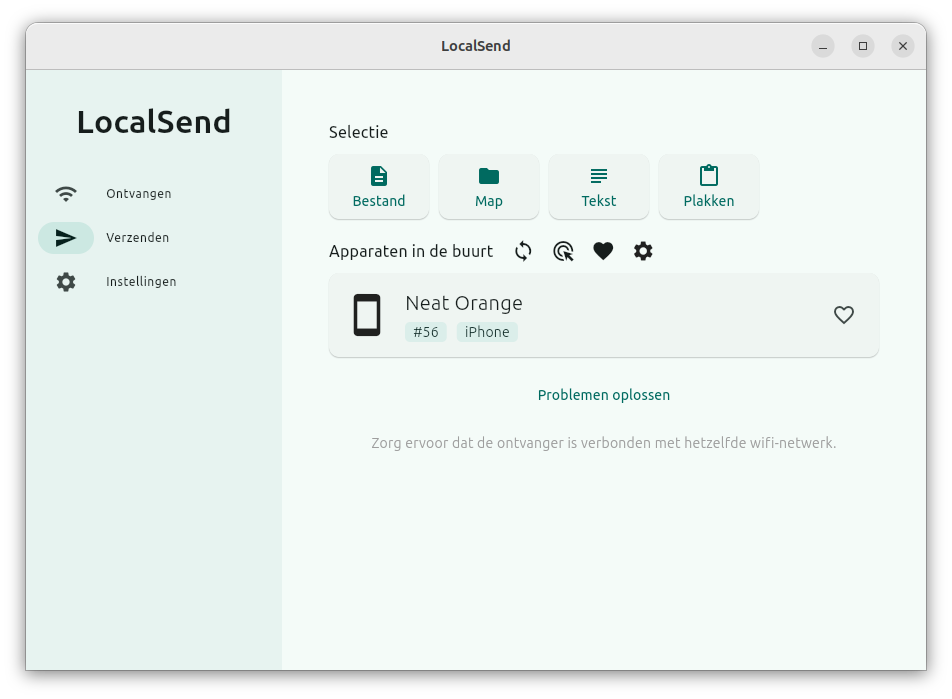This screenshot has height=699, width=952.
Task: Open the Problemen oplossen link
Action: [604, 395]
